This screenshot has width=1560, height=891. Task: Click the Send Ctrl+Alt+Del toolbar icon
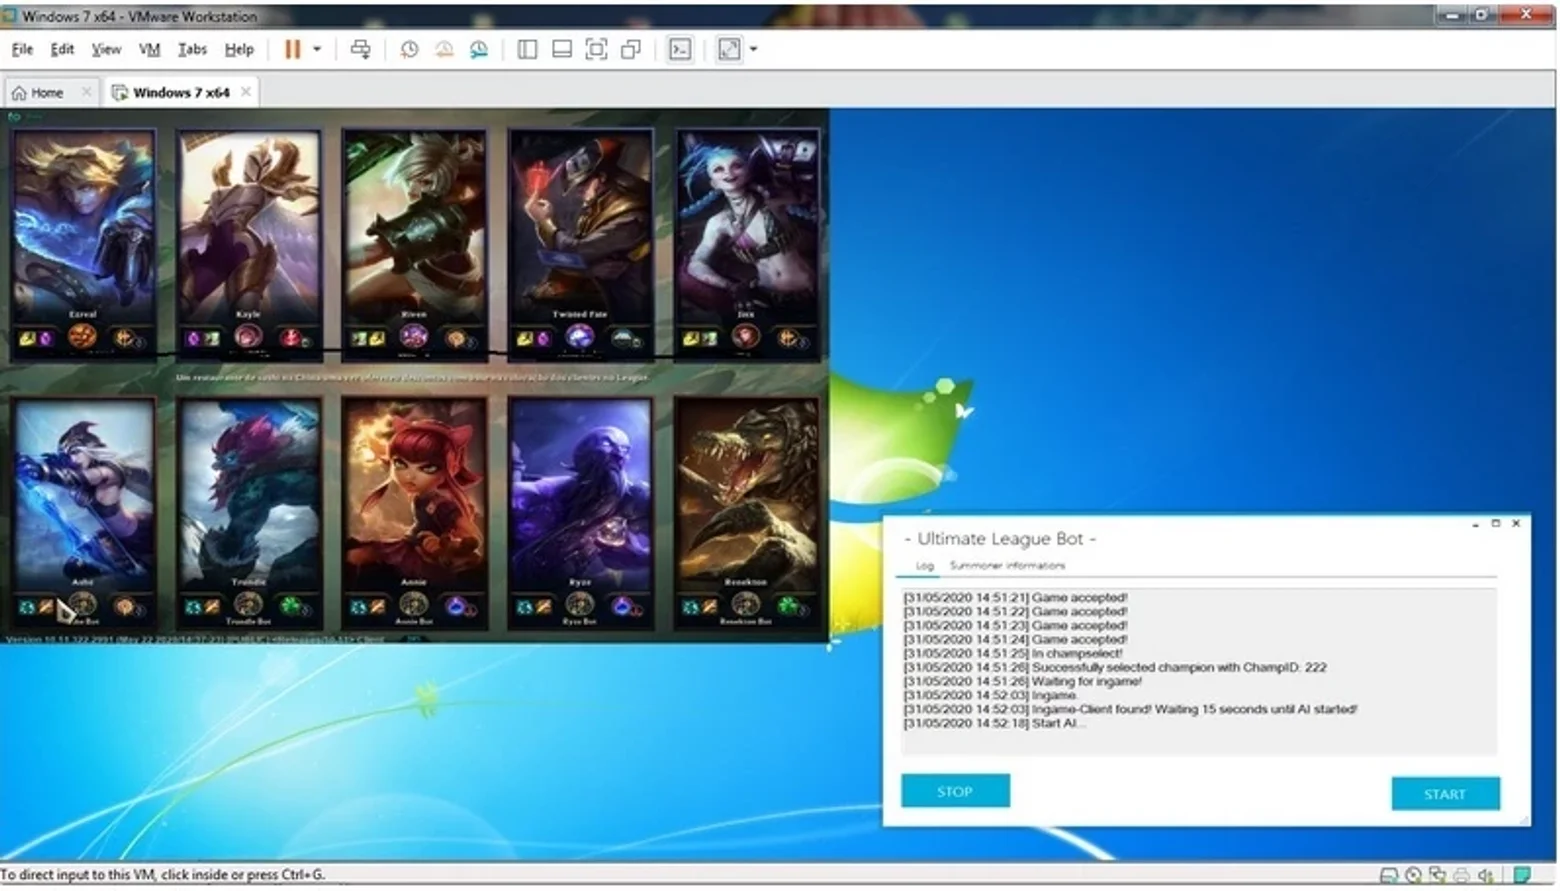tap(361, 49)
